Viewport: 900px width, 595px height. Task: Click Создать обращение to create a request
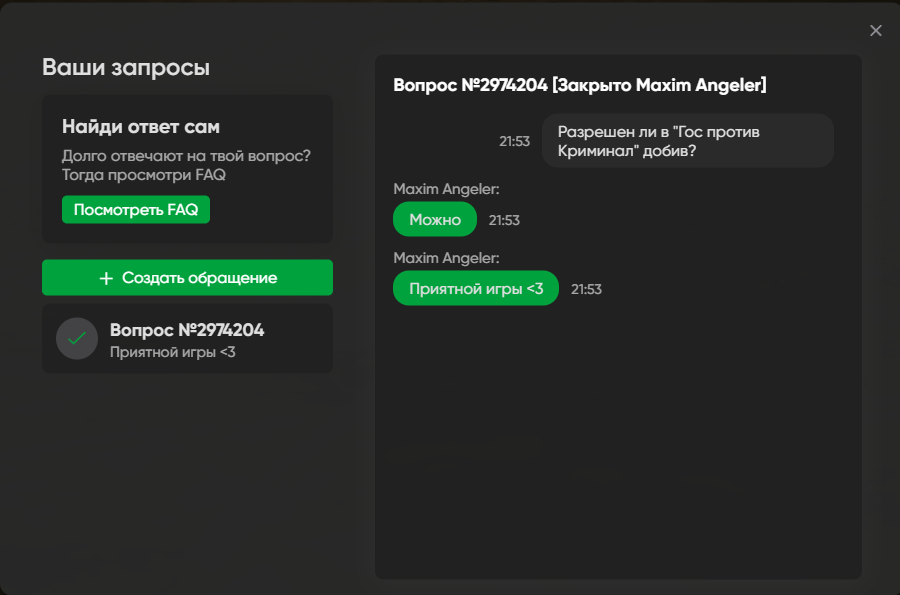187,278
